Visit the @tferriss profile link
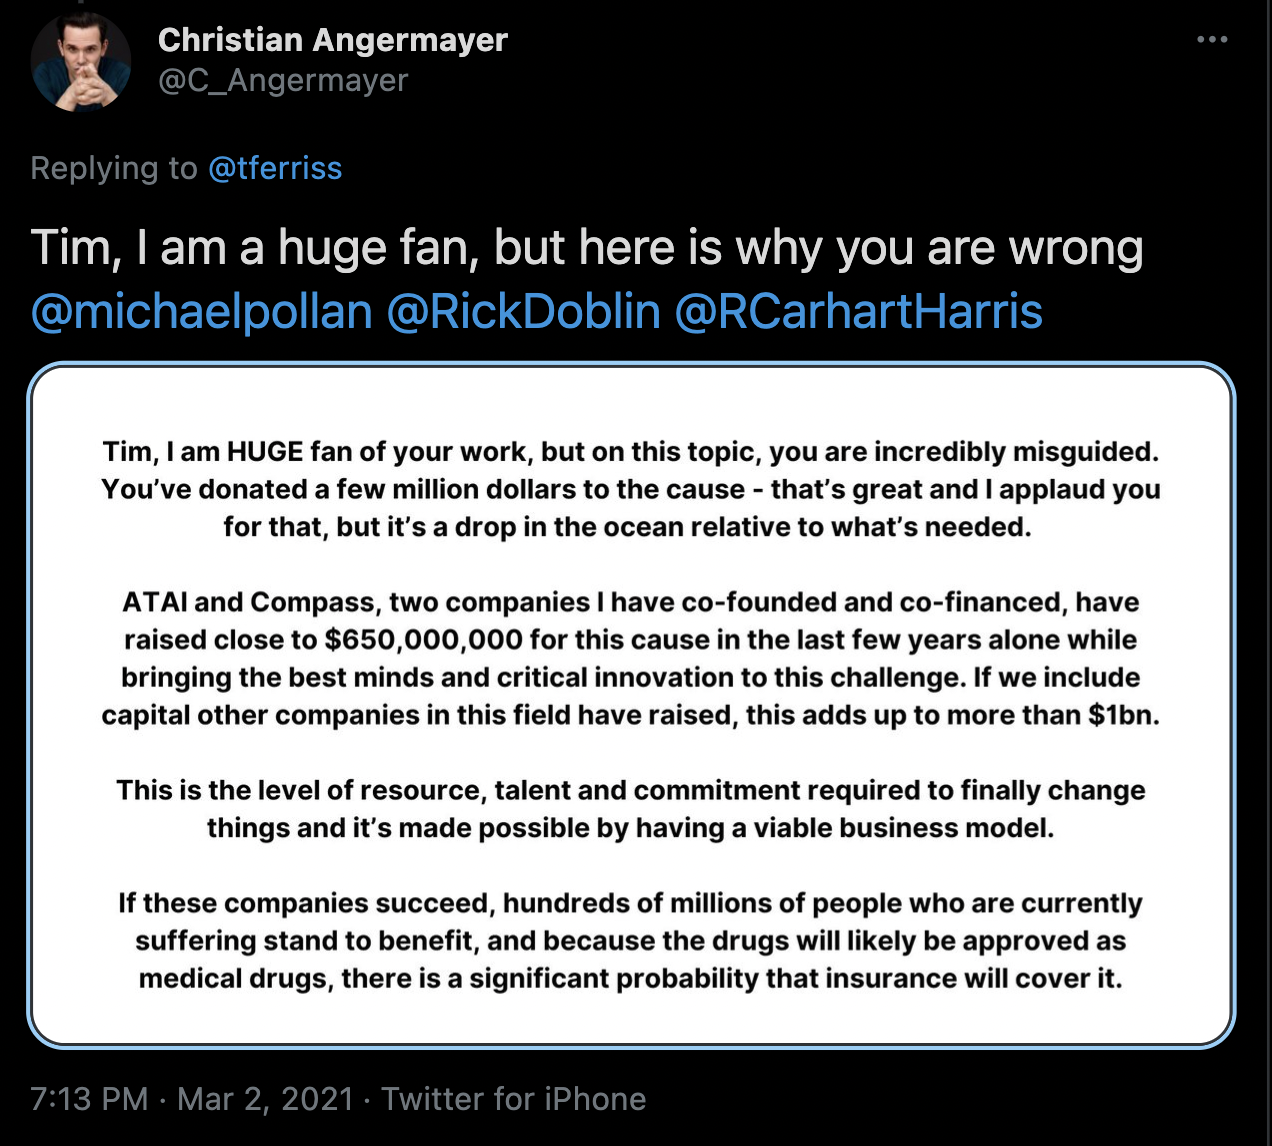 [275, 168]
